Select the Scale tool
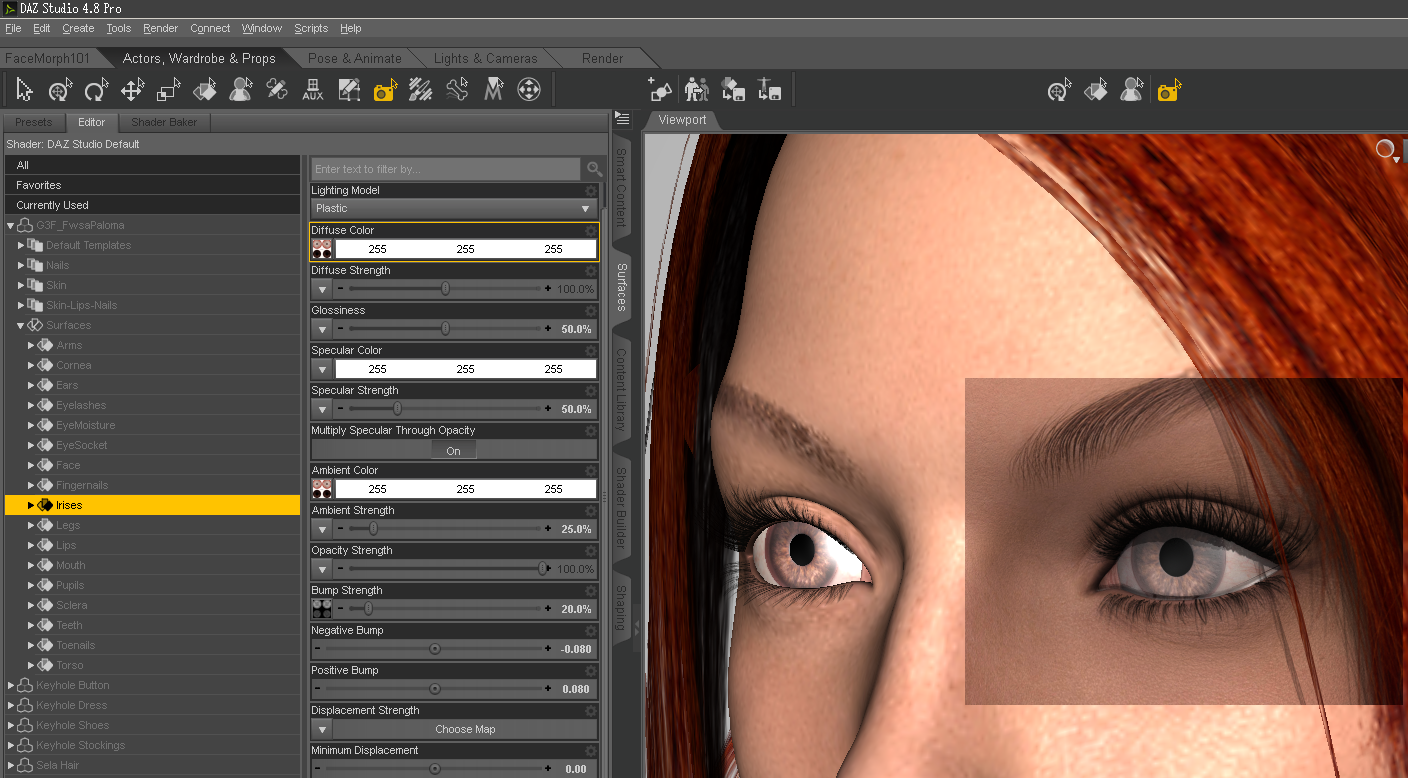This screenshot has width=1408, height=778. (168, 90)
